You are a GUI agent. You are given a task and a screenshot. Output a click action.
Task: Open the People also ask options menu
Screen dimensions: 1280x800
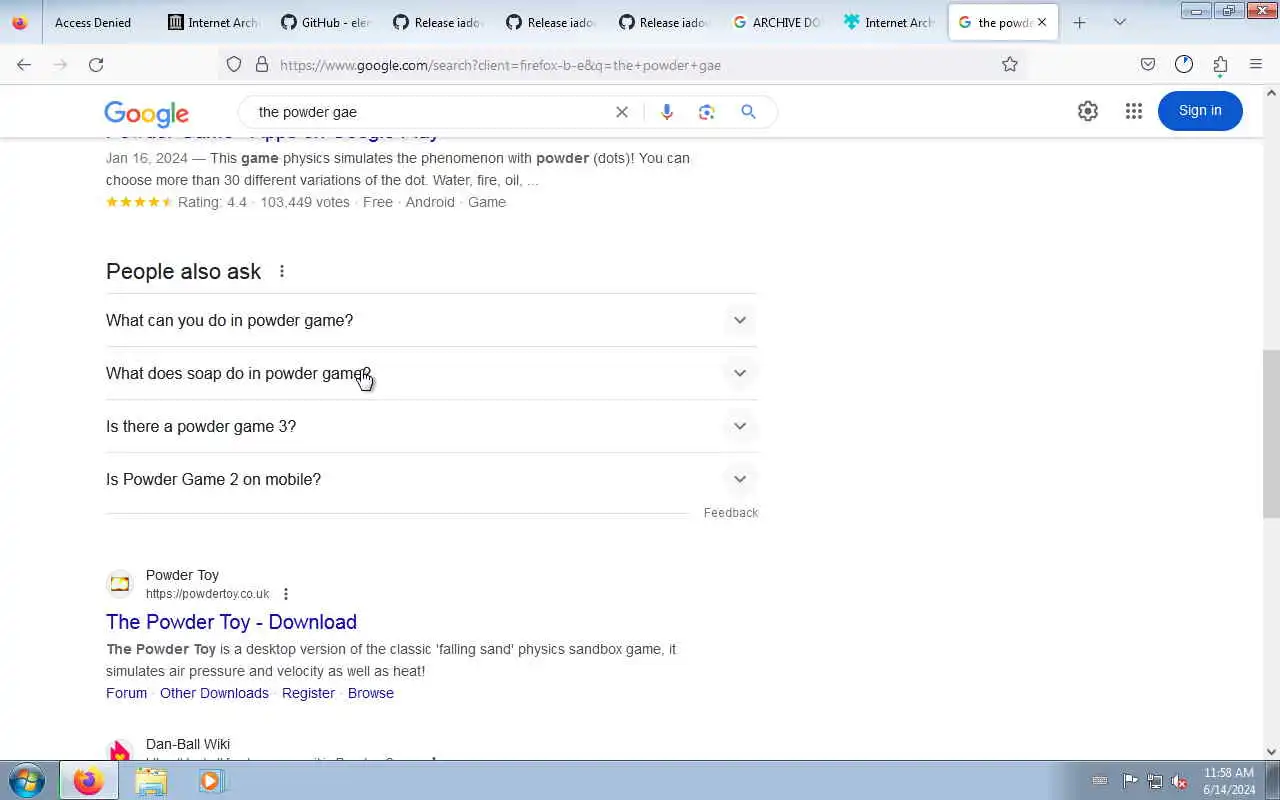point(282,271)
